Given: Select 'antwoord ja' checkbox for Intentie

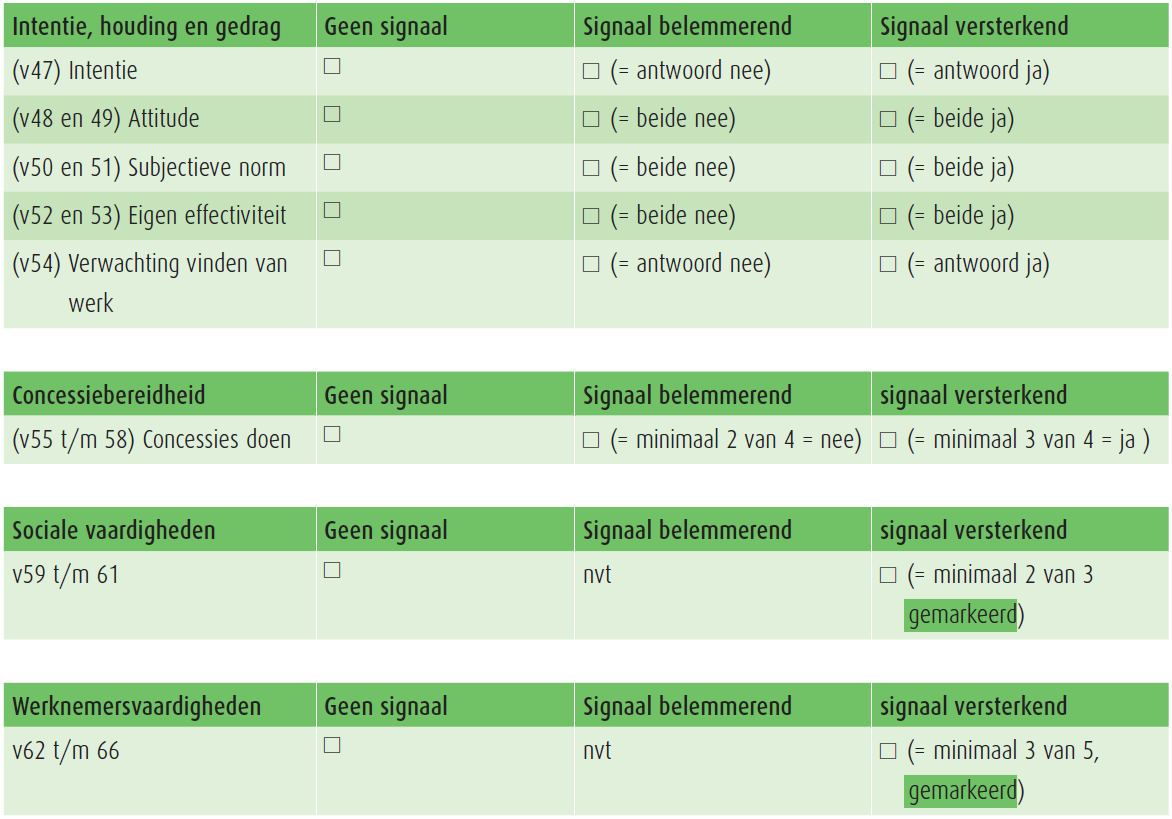Looking at the screenshot, I should click(888, 72).
